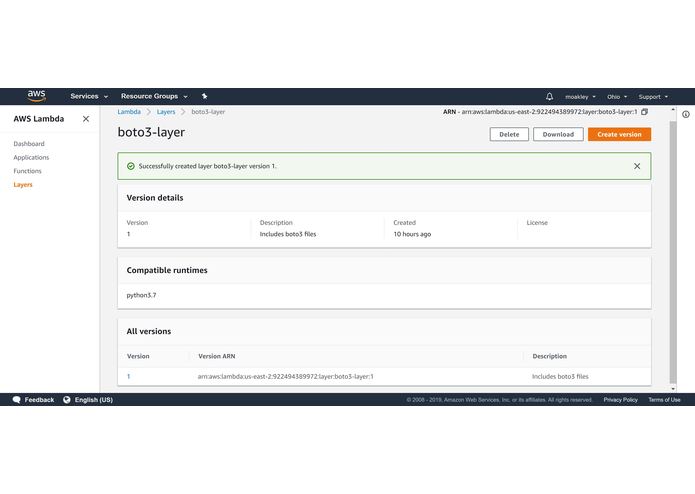This screenshot has height=494, width=695.
Task: Click the Feedback speech bubble icon
Action: tap(16, 400)
